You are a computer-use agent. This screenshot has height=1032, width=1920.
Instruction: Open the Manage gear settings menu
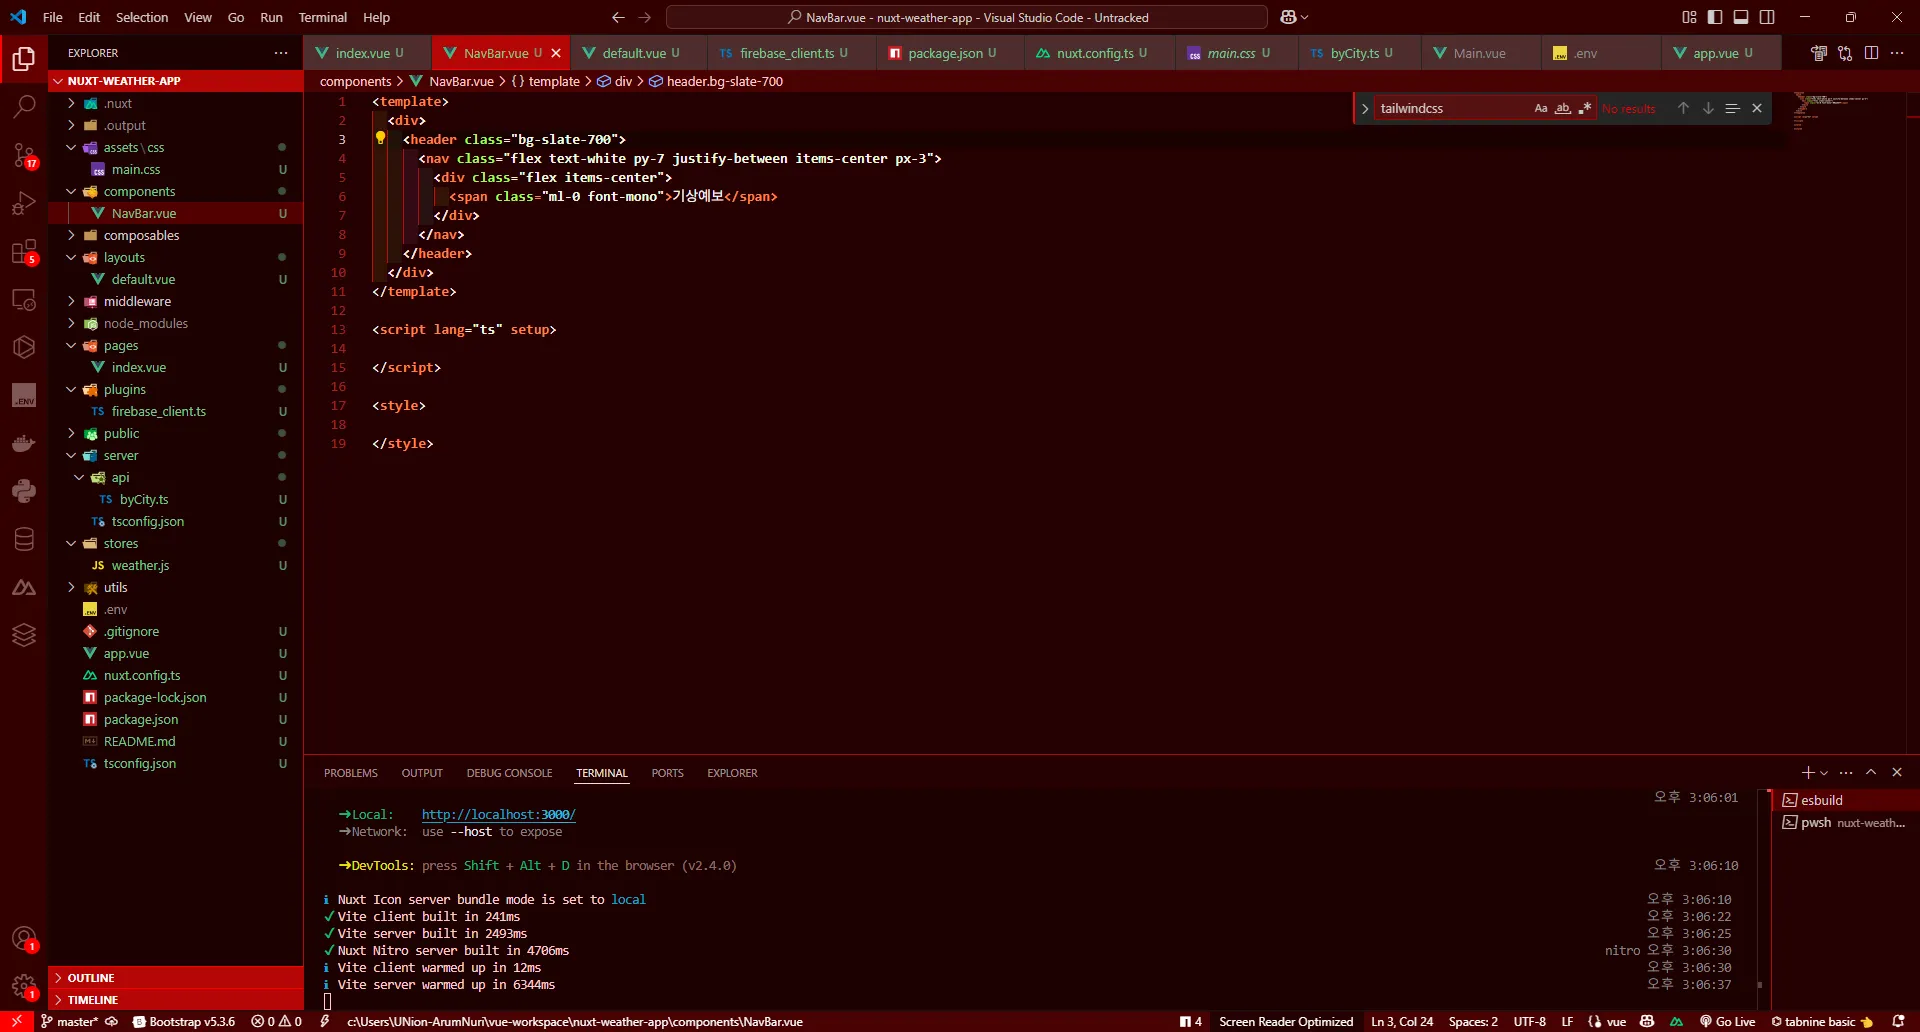(x=24, y=987)
